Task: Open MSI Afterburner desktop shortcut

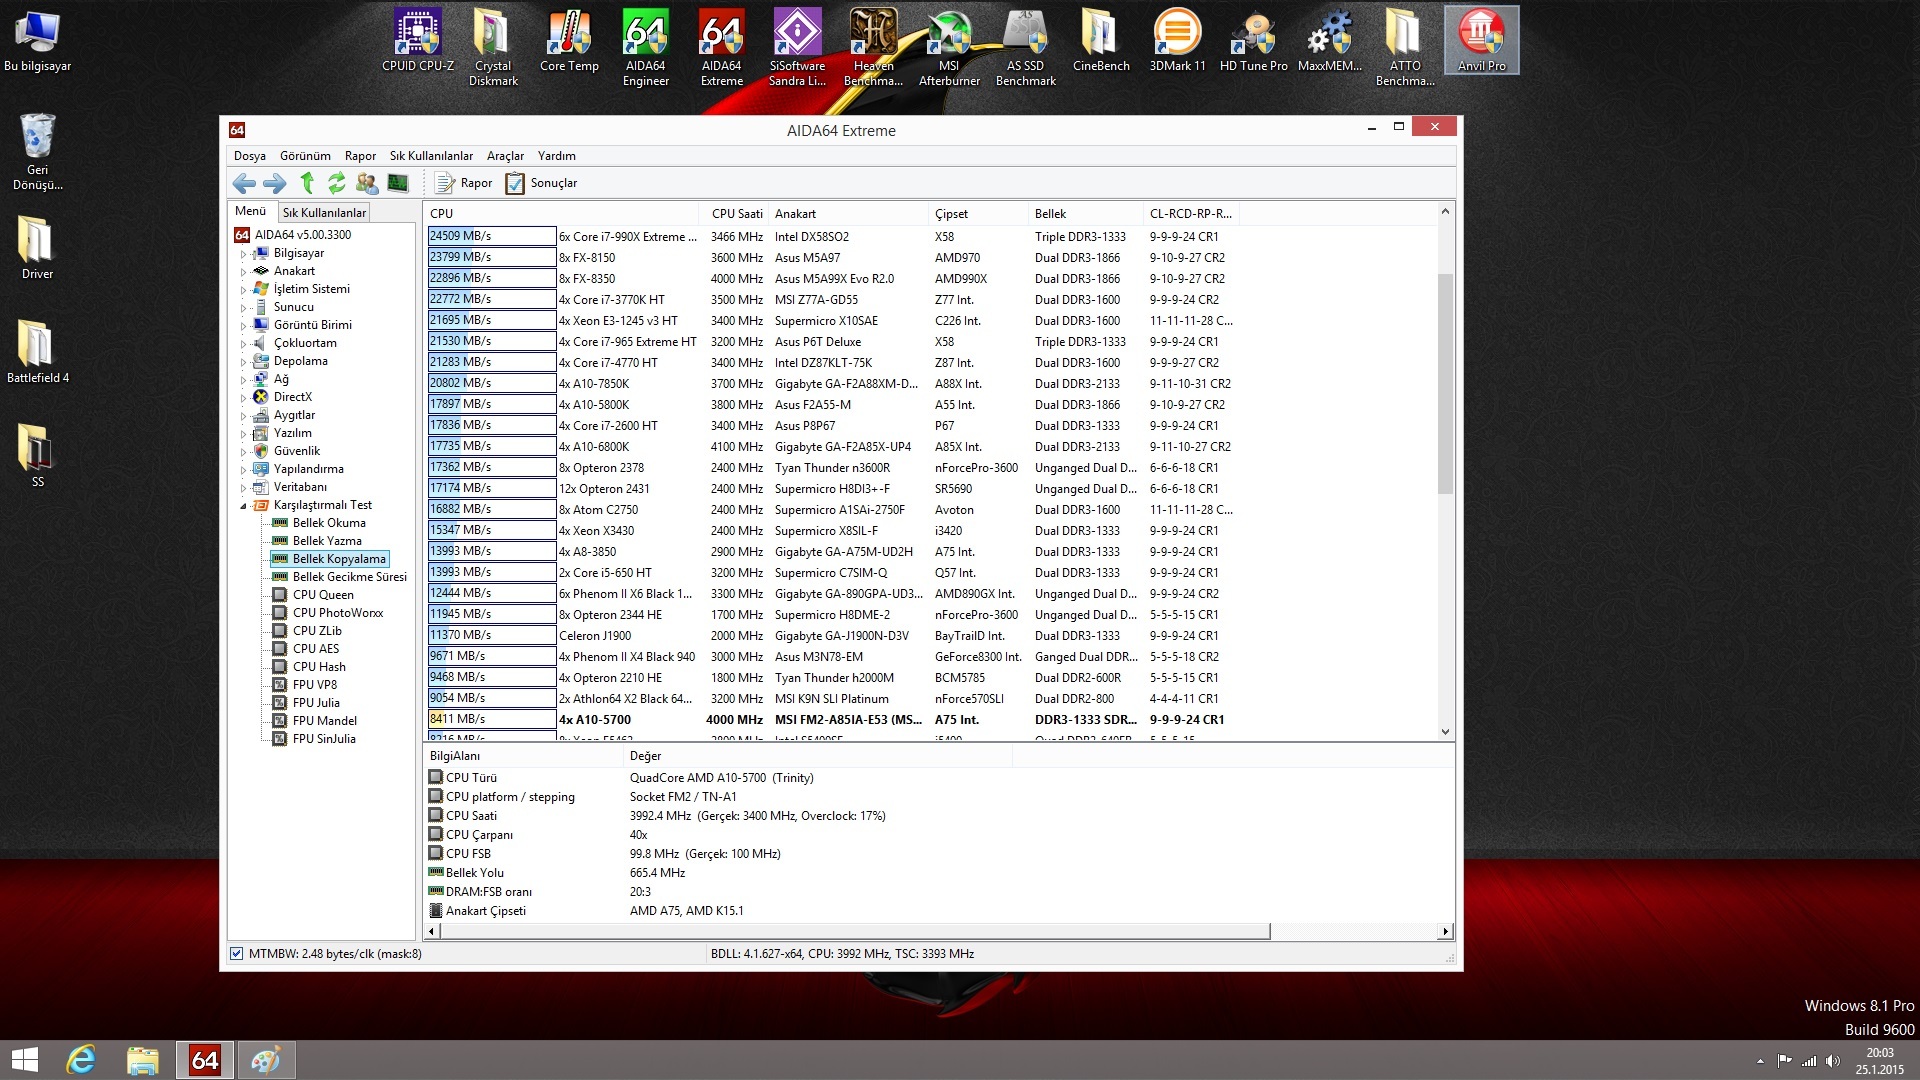Action: [x=949, y=48]
